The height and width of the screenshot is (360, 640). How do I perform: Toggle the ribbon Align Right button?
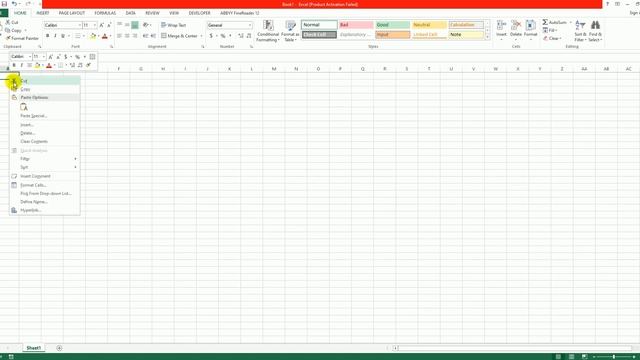[x=135, y=36]
